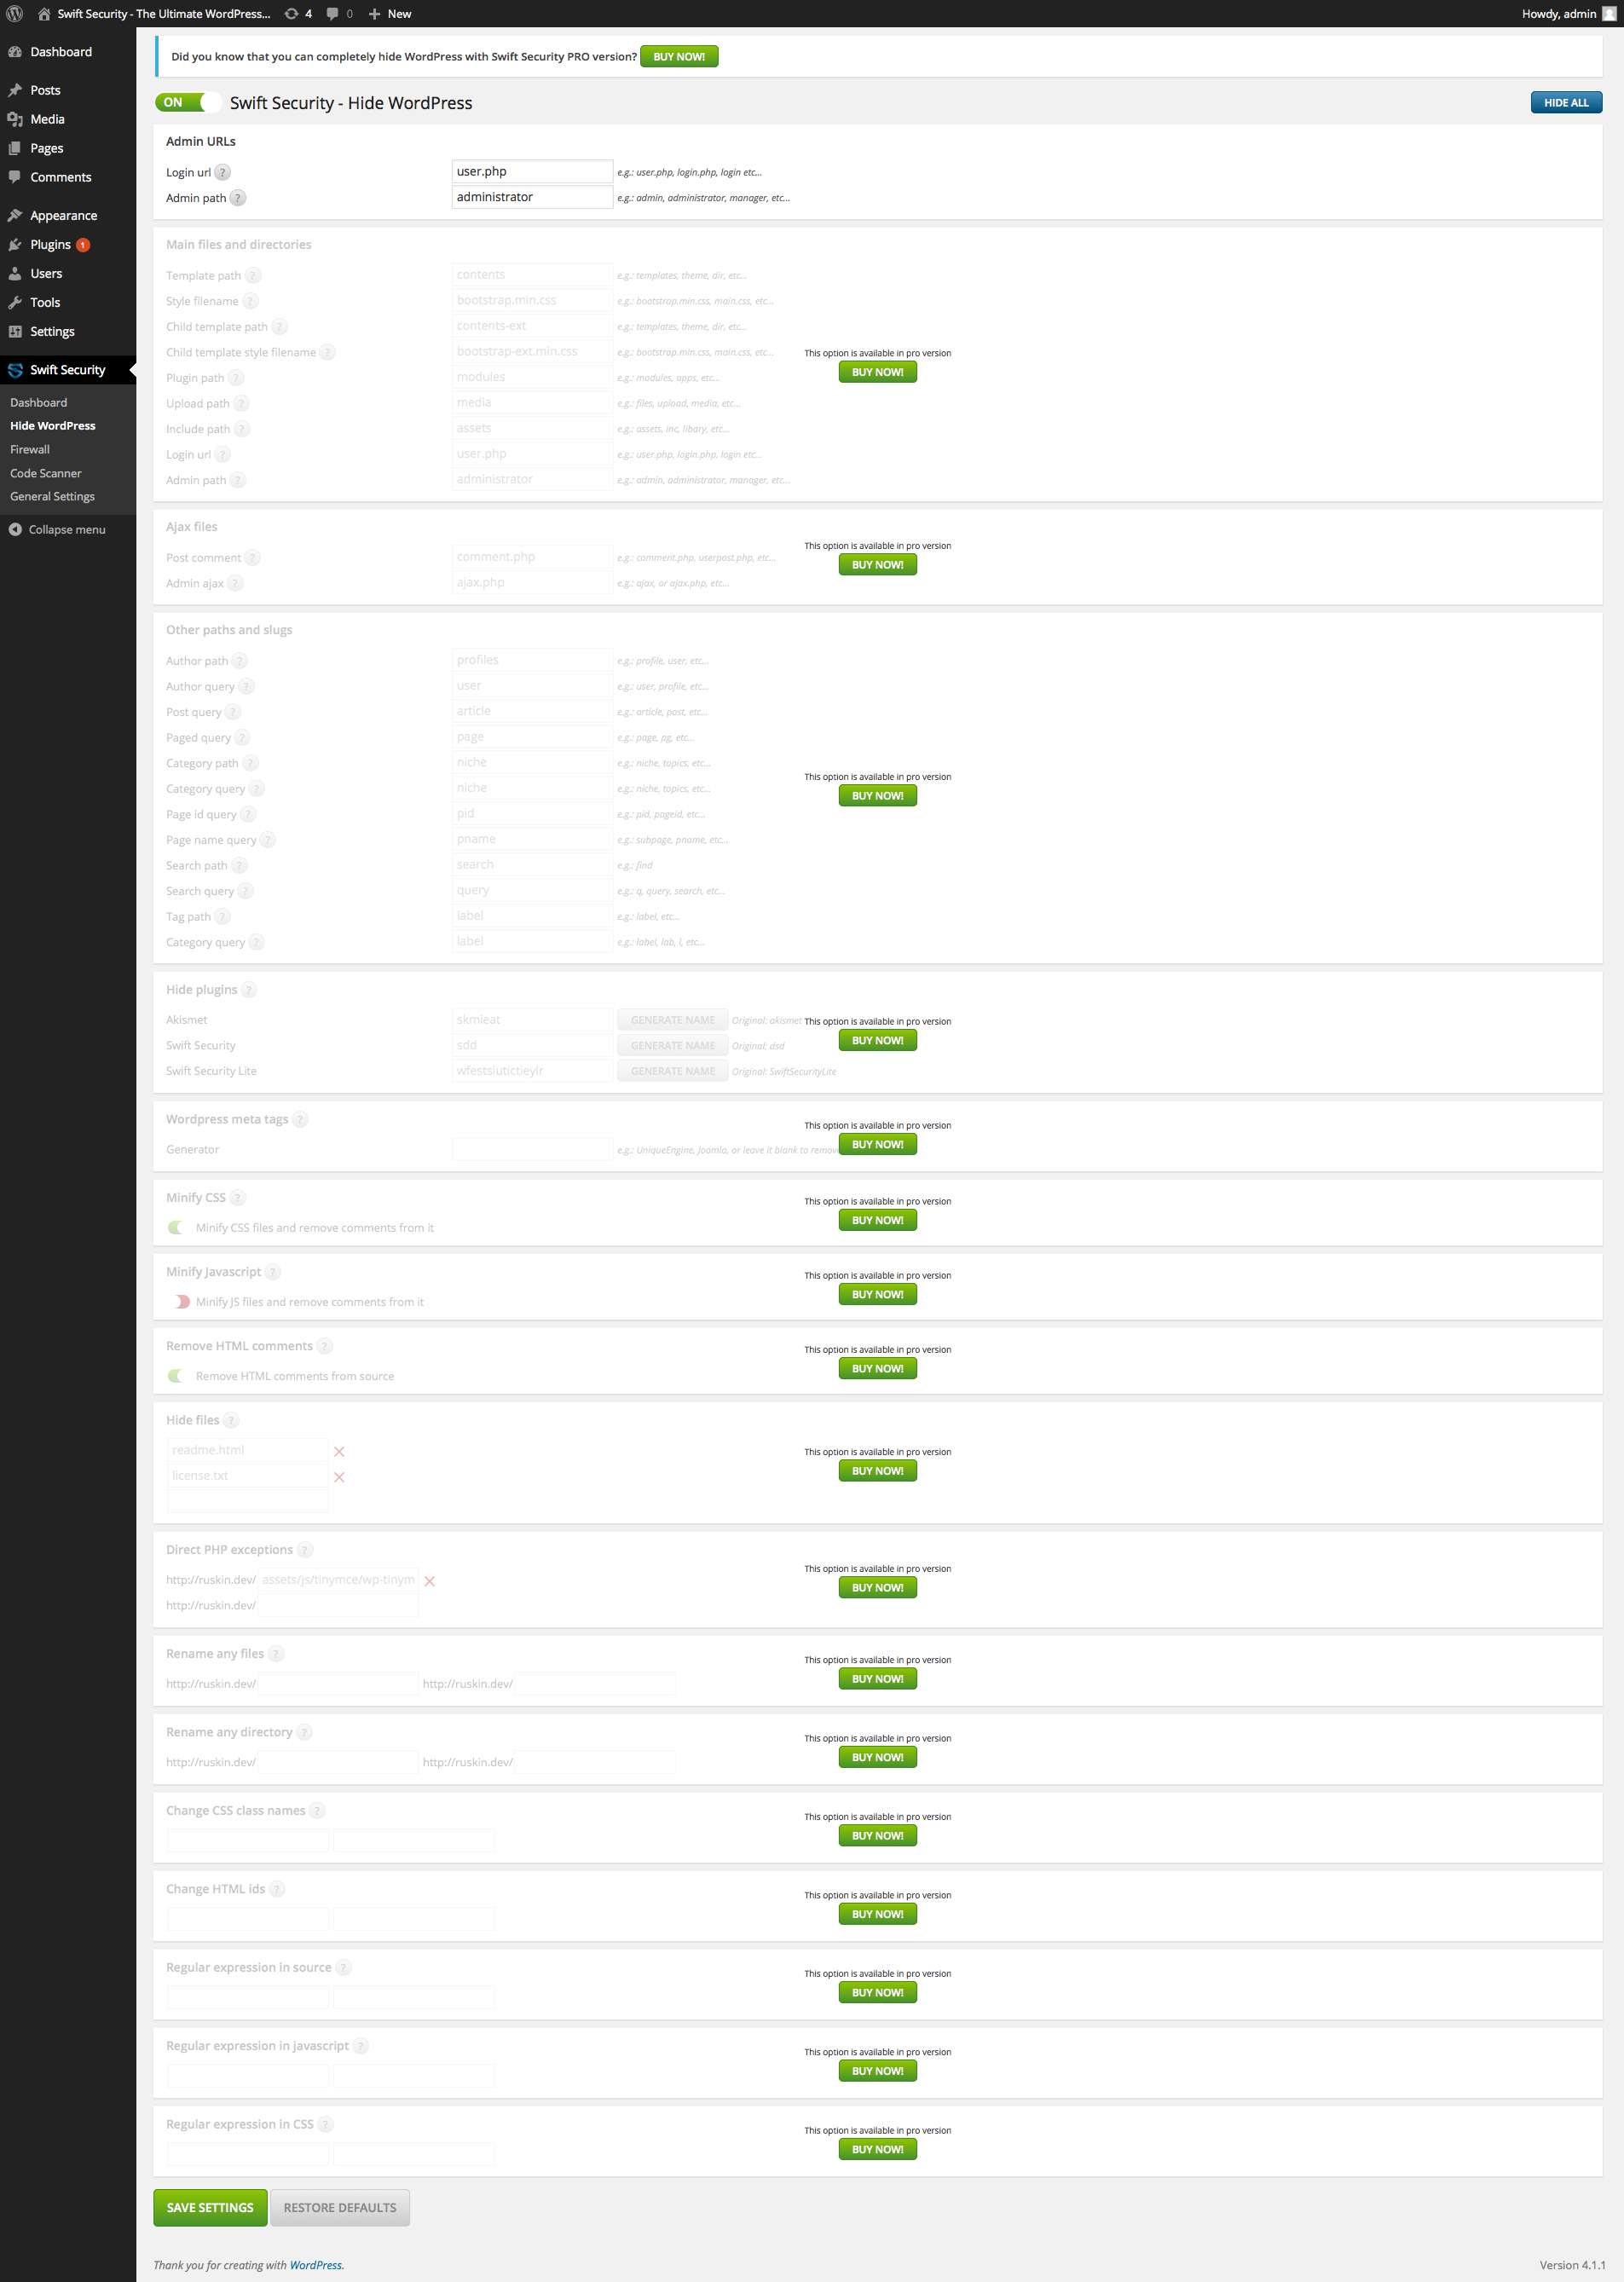Toggle Minify JS files switch
This screenshot has width=1624, height=2282.
[x=181, y=1302]
